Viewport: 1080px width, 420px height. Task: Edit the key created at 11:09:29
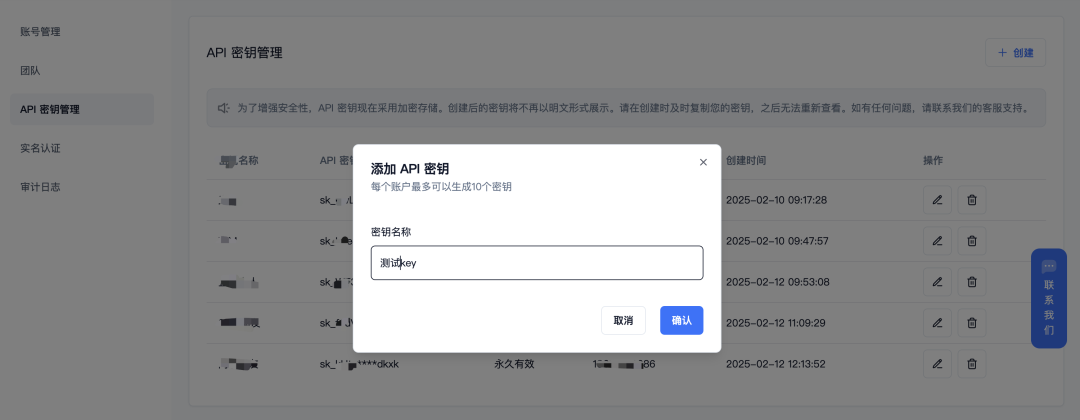click(937, 323)
